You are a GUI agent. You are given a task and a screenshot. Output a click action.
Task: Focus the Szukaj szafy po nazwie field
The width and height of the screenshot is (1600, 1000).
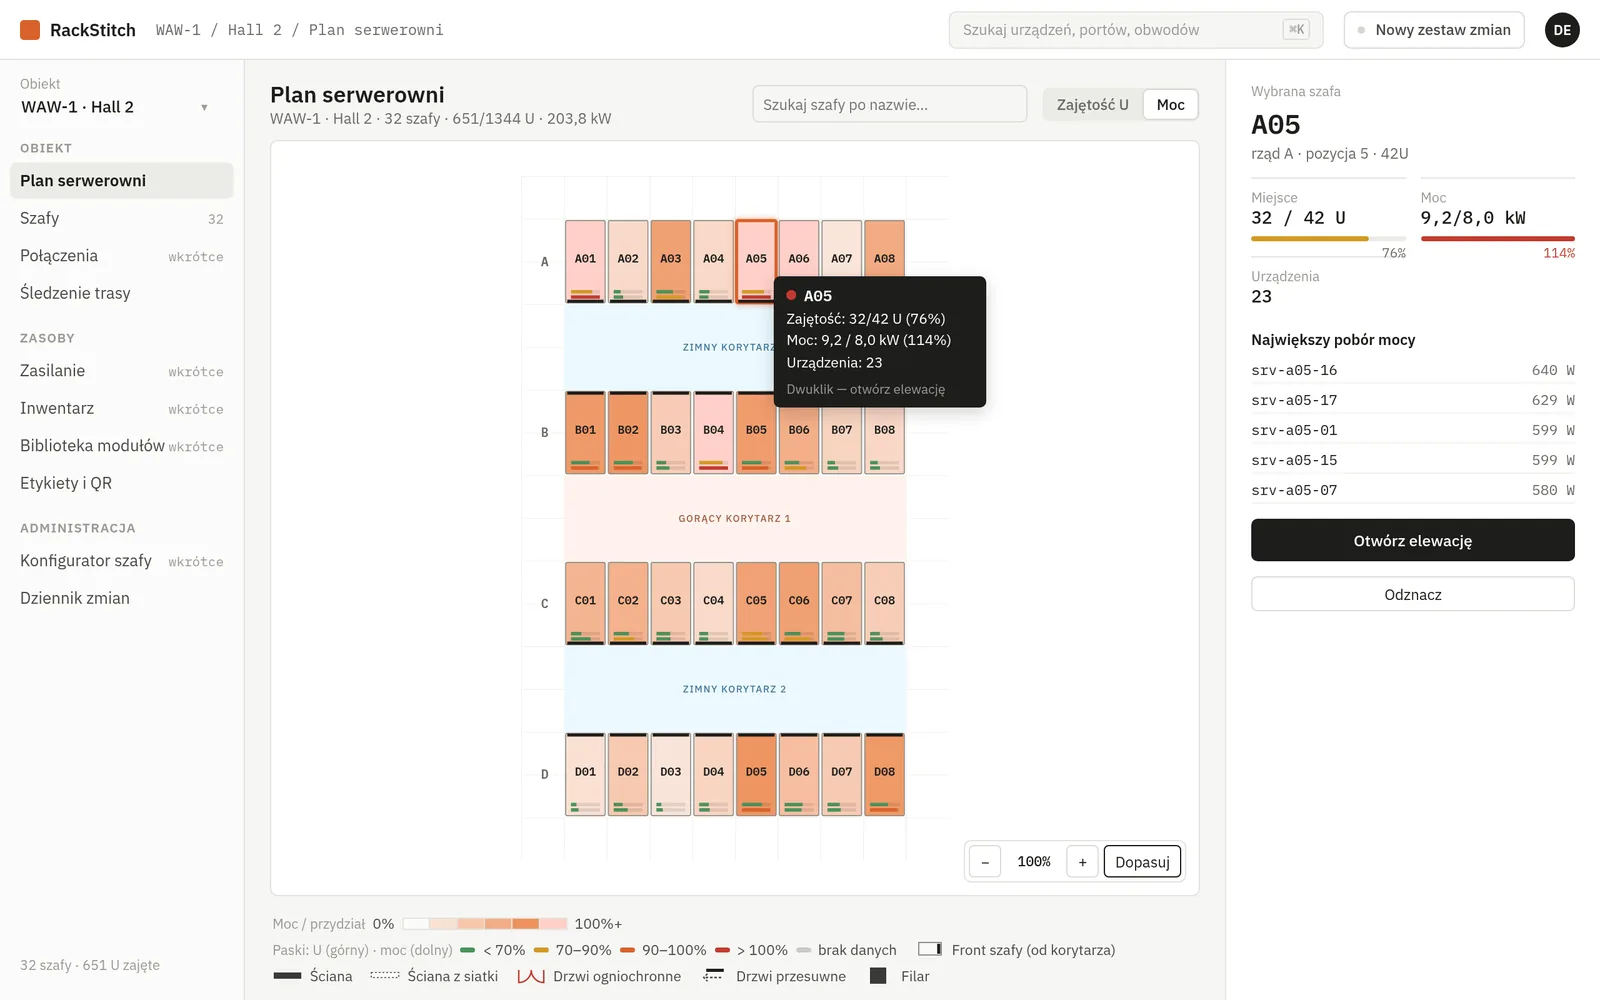889,104
